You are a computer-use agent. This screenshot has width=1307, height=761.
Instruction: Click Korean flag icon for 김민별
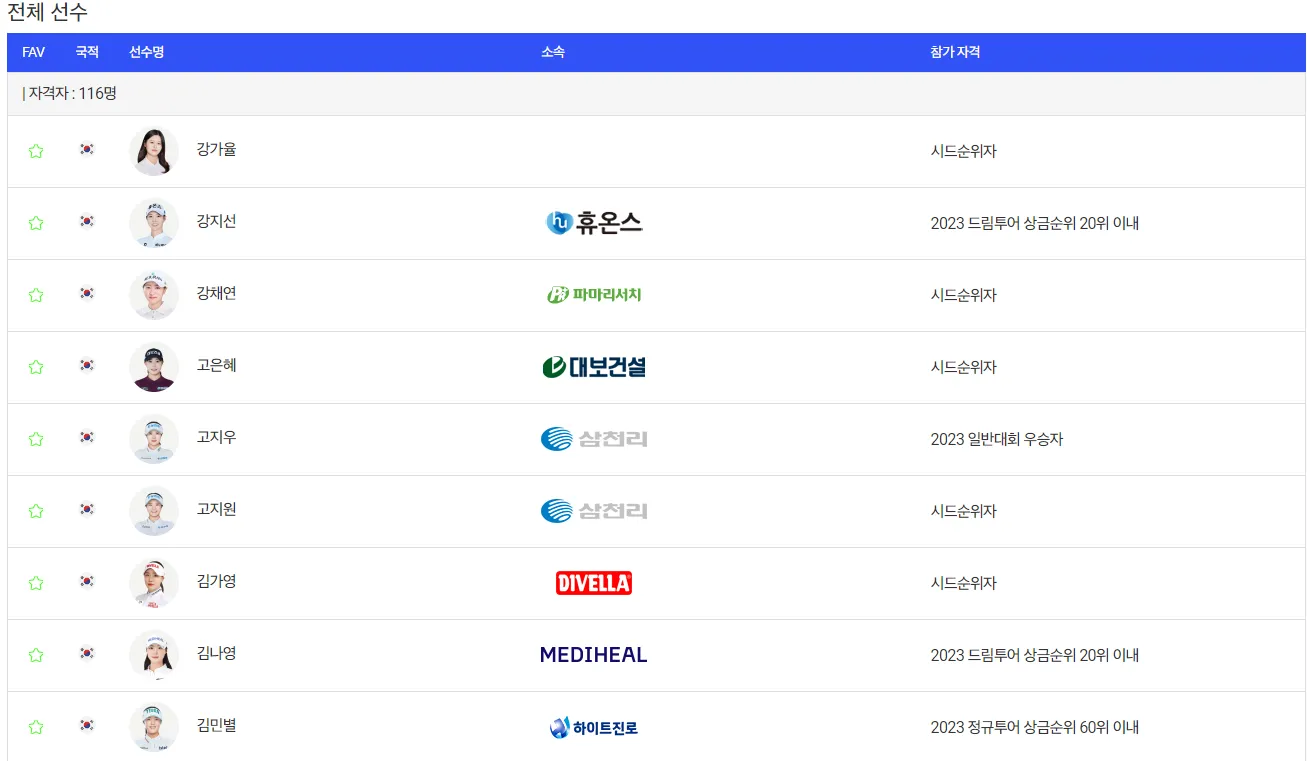click(x=87, y=726)
